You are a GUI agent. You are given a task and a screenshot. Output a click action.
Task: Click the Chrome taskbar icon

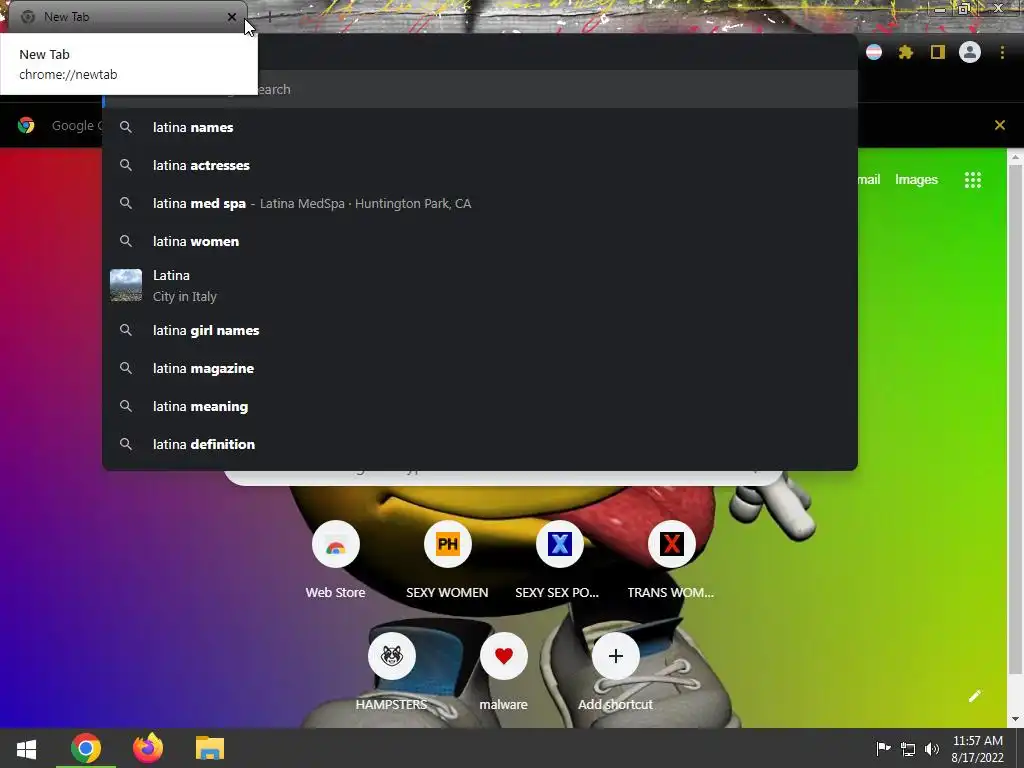click(x=86, y=748)
